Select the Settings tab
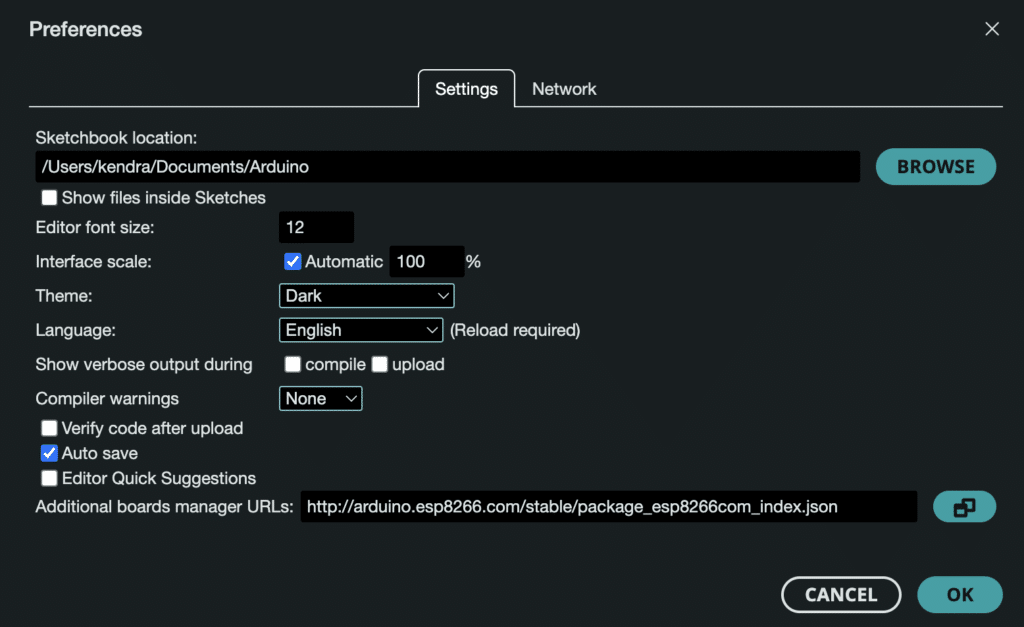1024x627 pixels. point(466,89)
